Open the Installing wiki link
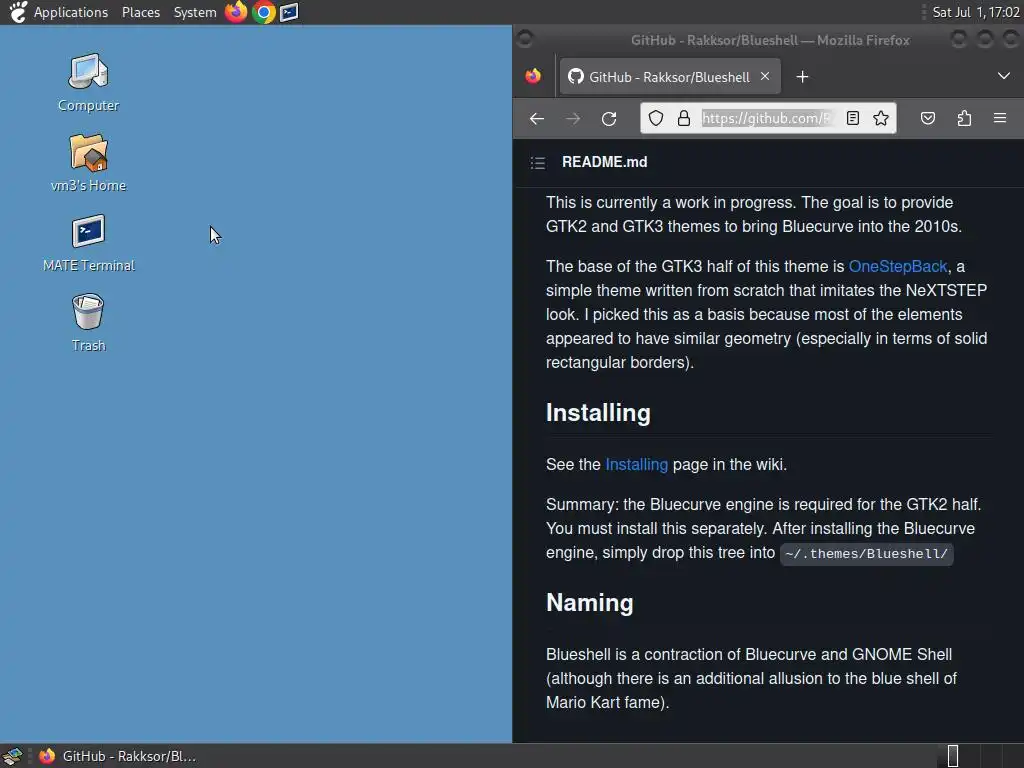The height and width of the screenshot is (768, 1024). pyautogui.click(x=636, y=464)
